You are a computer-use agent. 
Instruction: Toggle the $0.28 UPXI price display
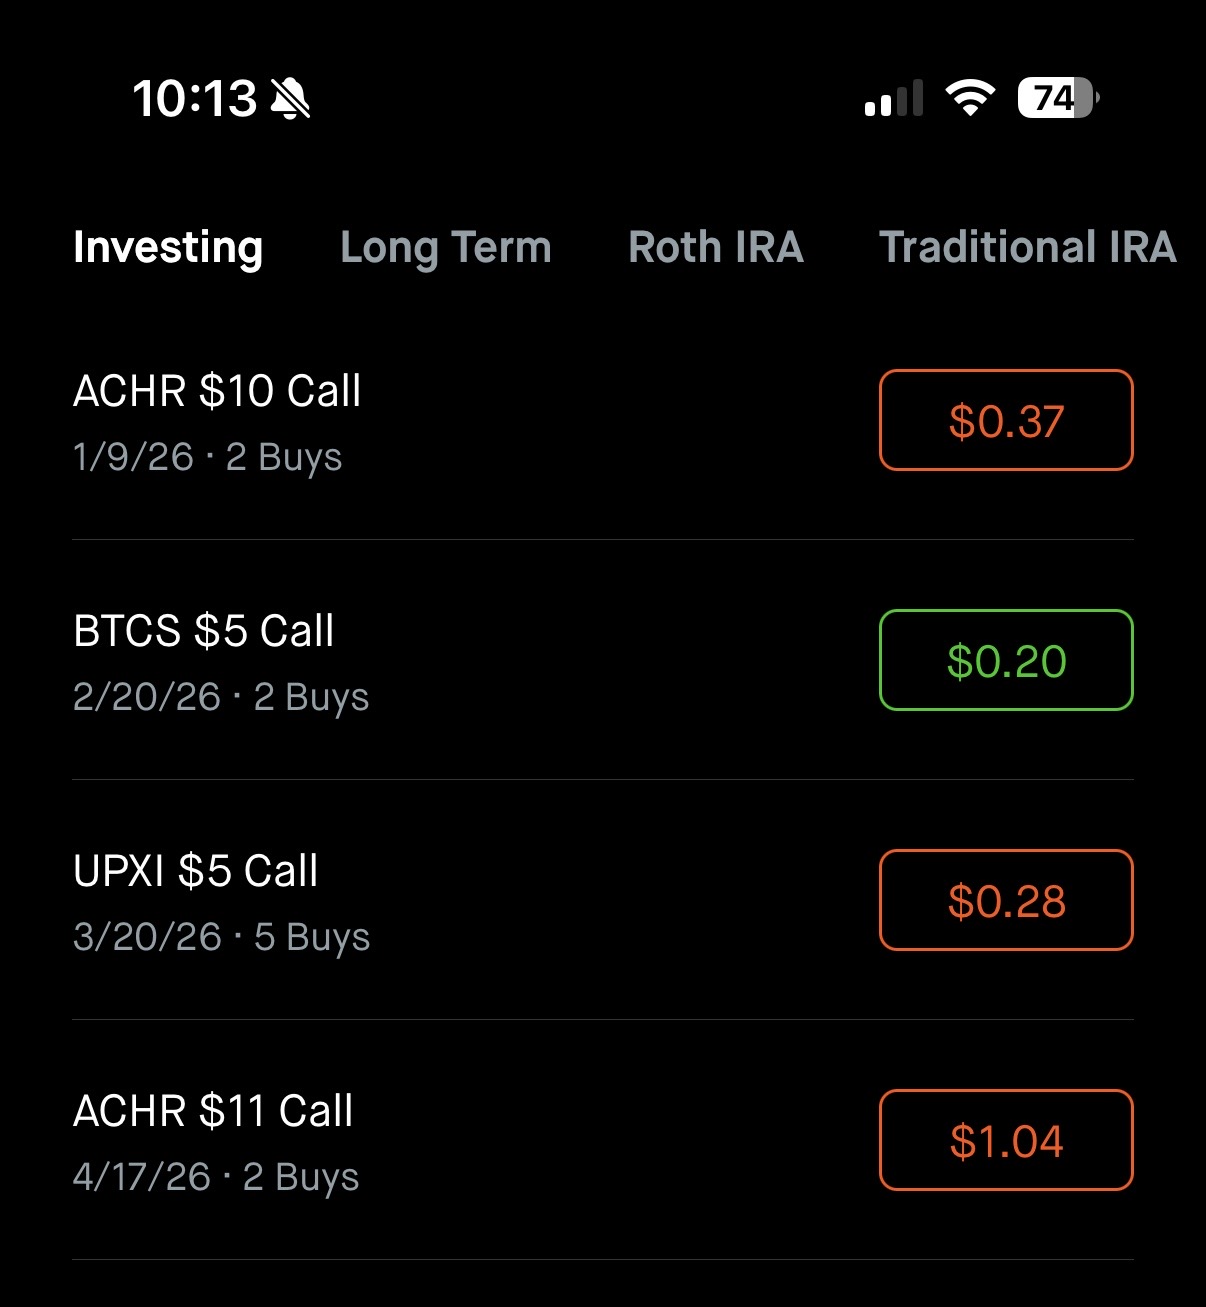(x=1006, y=900)
